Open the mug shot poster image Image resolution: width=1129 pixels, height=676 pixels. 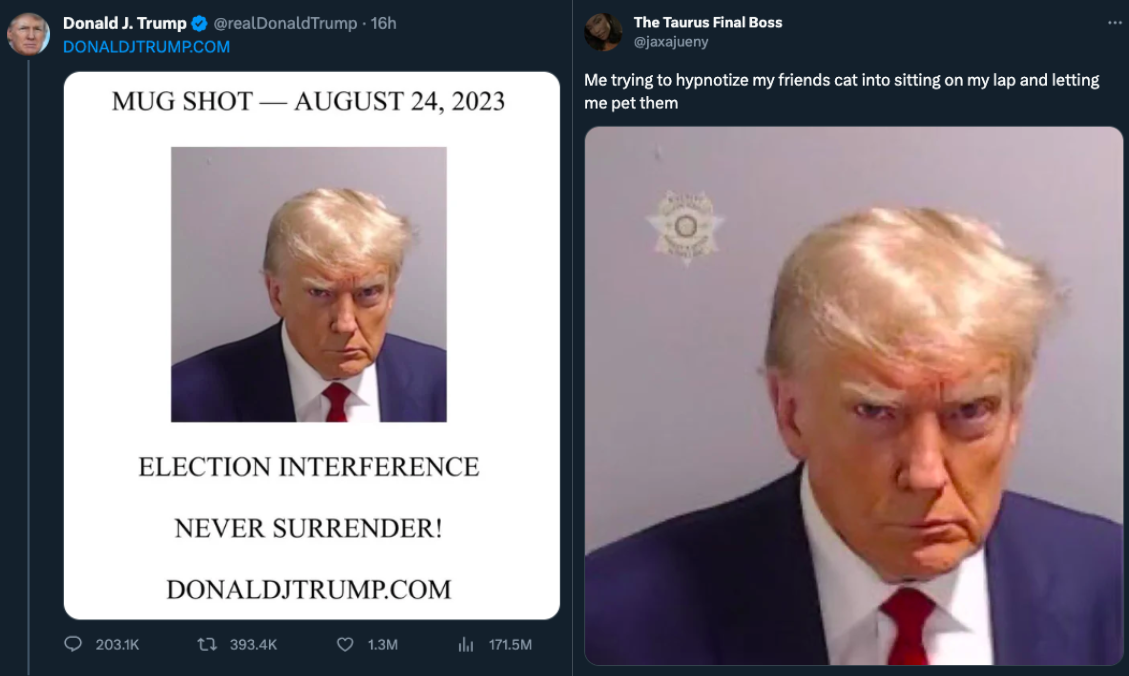click(312, 346)
